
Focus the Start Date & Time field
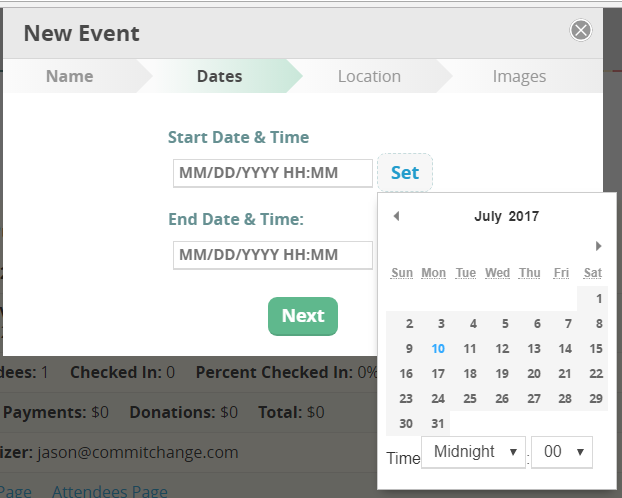coord(270,173)
